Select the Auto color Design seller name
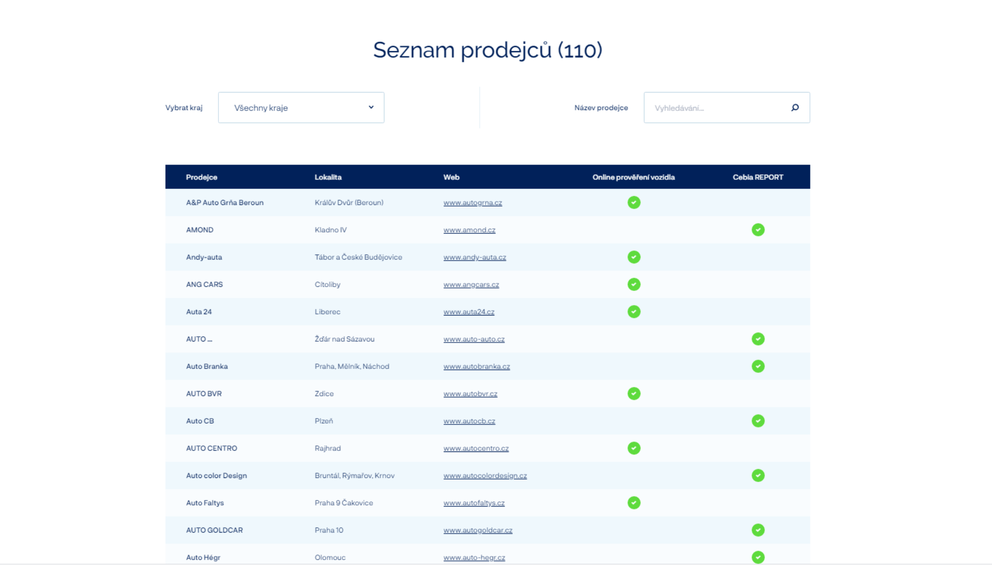 click(x=216, y=475)
